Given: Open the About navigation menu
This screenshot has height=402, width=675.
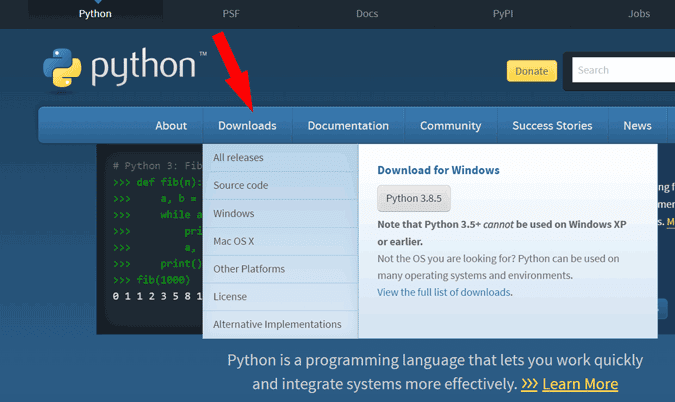Looking at the screenshot, I should click(171, 126).
